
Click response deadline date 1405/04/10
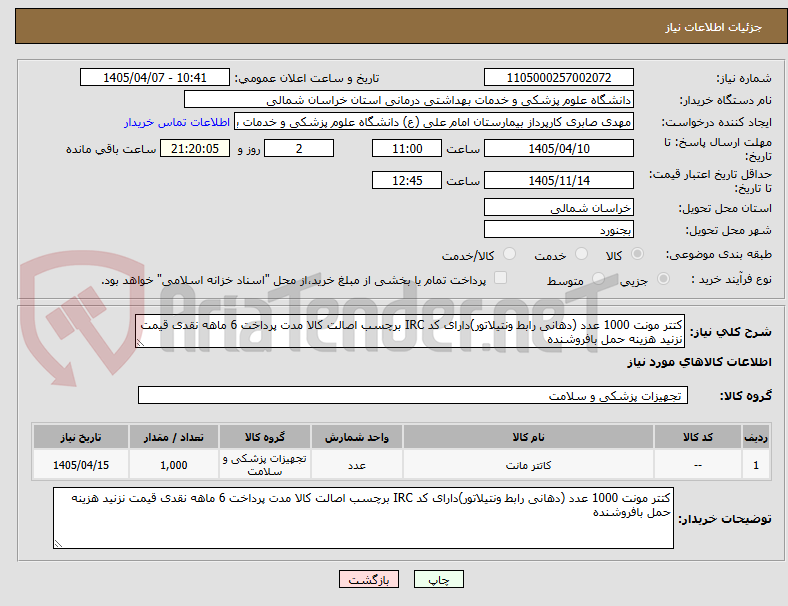(x=558, y=148)
